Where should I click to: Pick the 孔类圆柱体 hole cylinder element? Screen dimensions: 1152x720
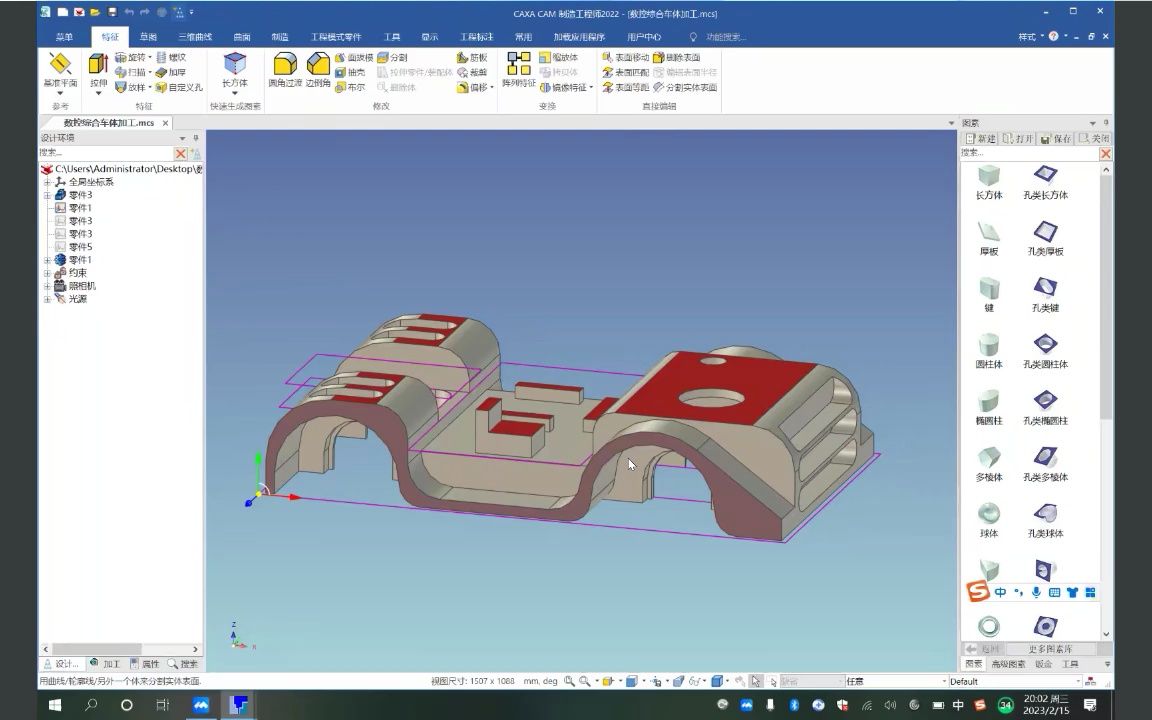pyautogui.click(x=1045, y=350)
